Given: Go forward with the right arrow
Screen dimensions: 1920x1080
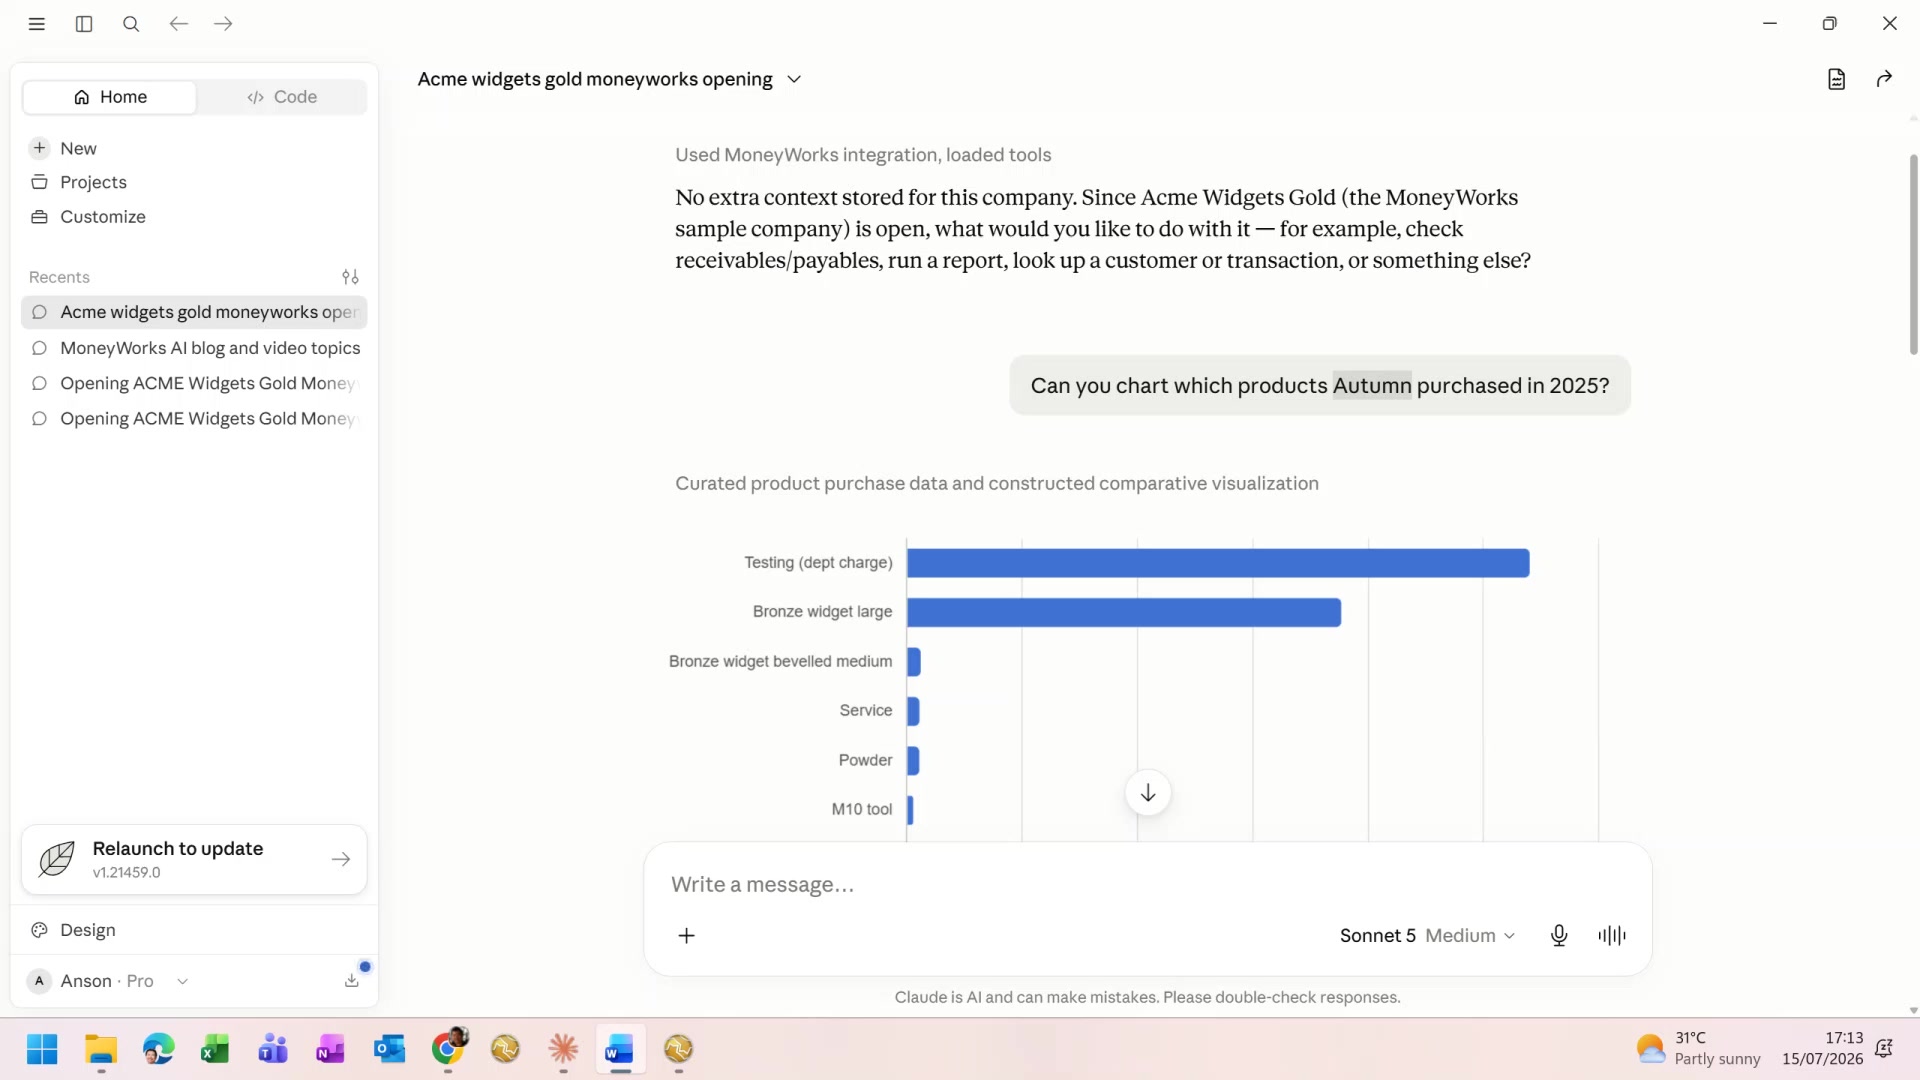Looking at the screenshot, I should tap(223, 24).
